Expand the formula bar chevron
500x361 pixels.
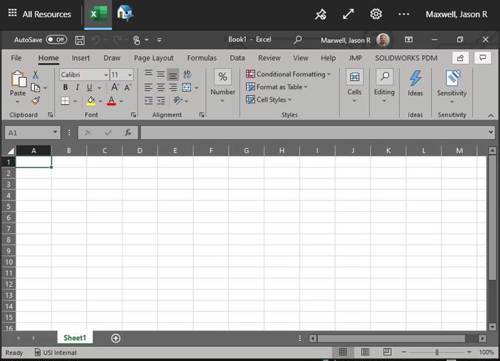(491, 132)
